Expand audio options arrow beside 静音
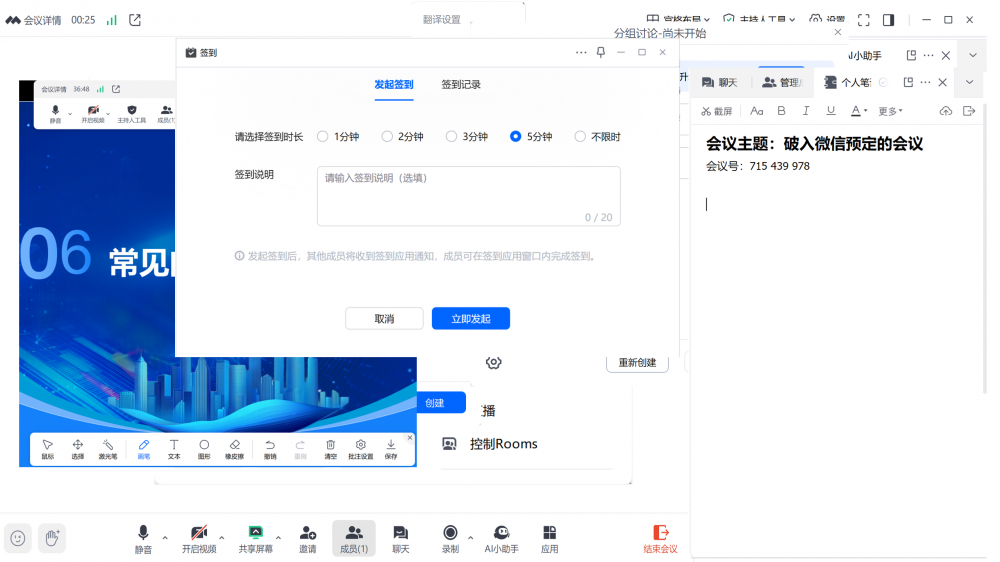 pyautogui.click(x=165, y=538)
